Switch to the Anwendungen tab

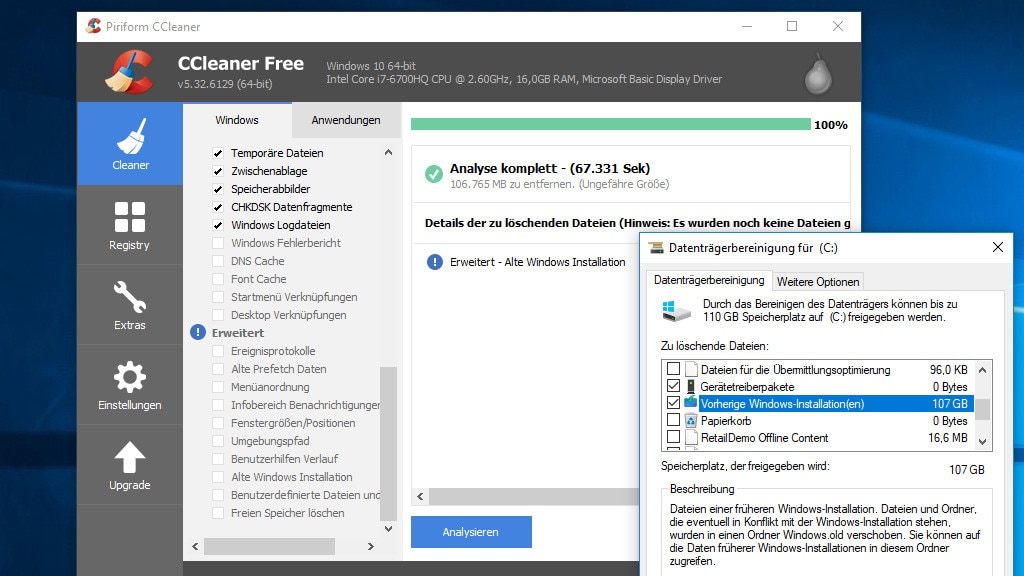(x=345, y=120)
